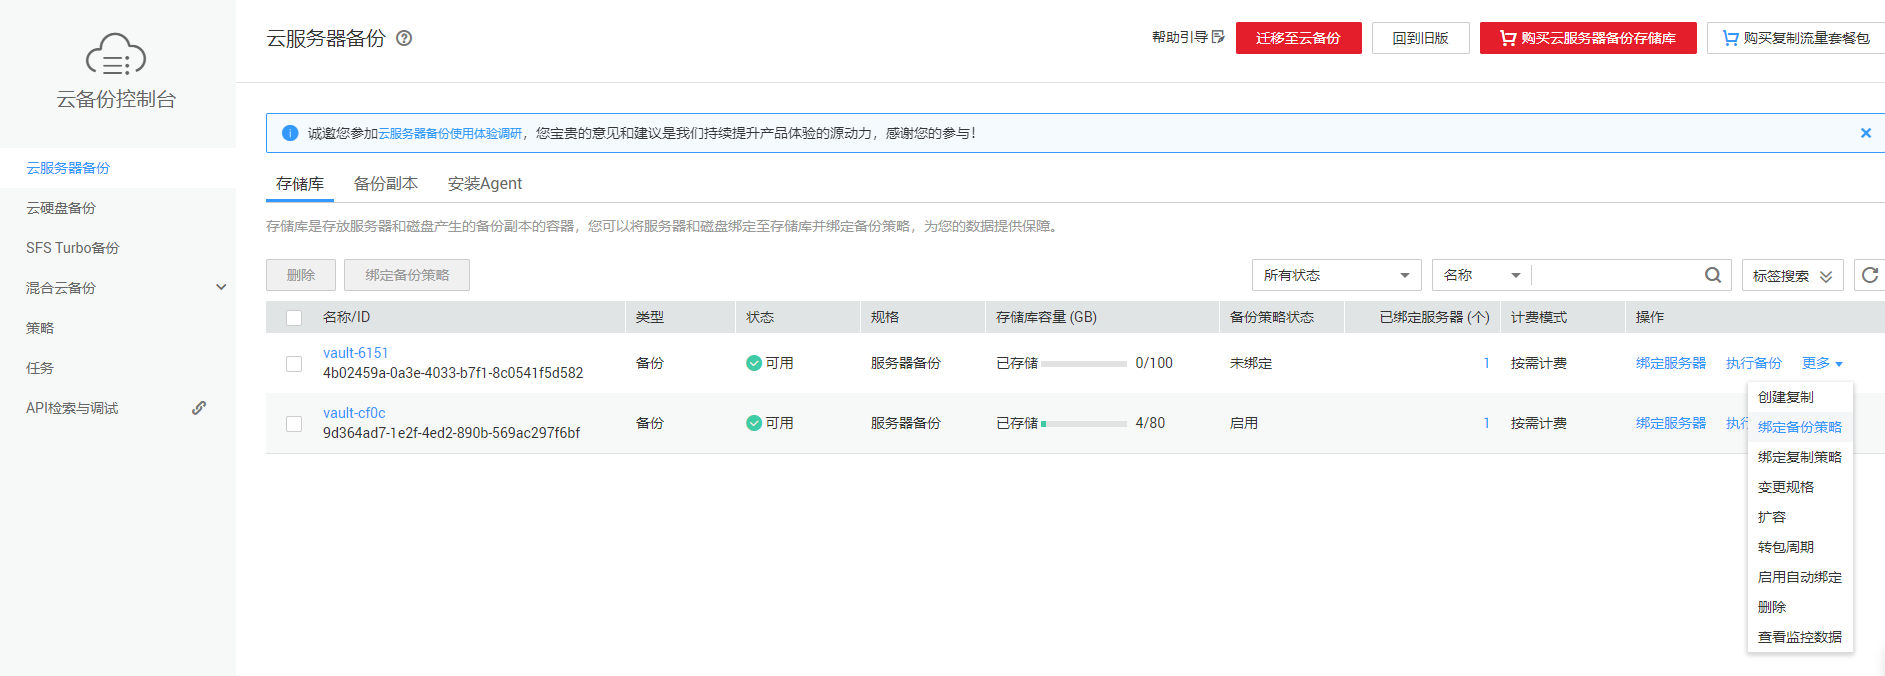Click into the vault name search field
Image resolution: width=1885 pixels, height=676 pixels.
(1615, 275)
